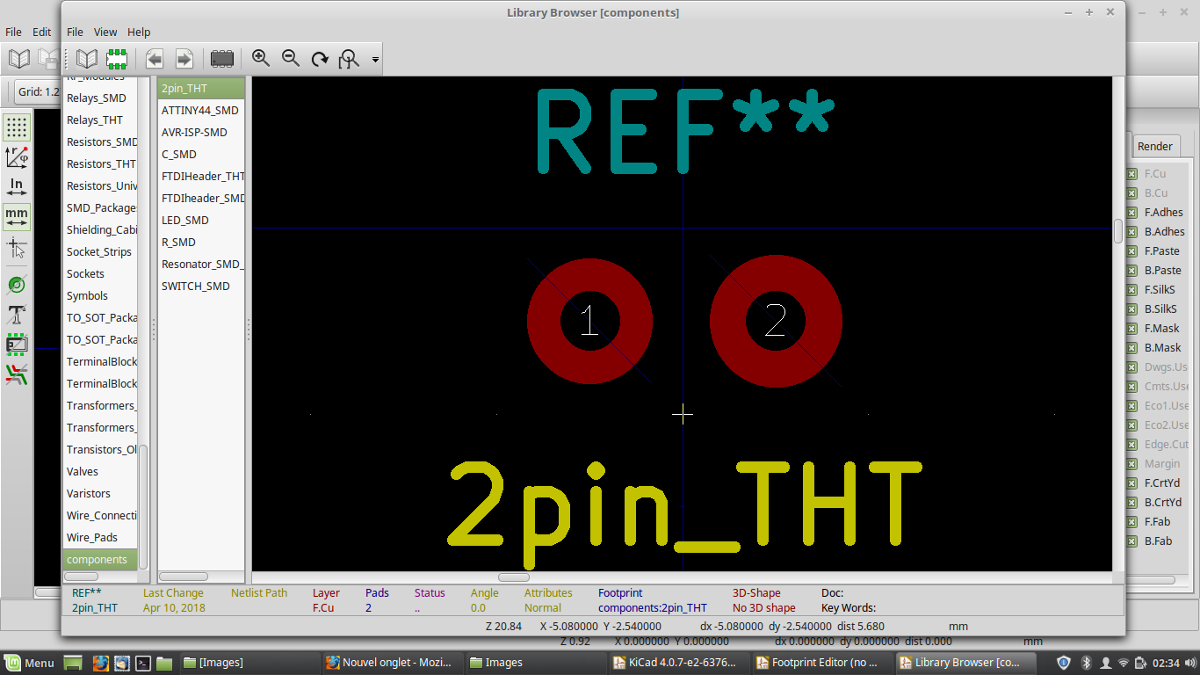Select AVR-ISP-SMD footprint

pos(201,132)
